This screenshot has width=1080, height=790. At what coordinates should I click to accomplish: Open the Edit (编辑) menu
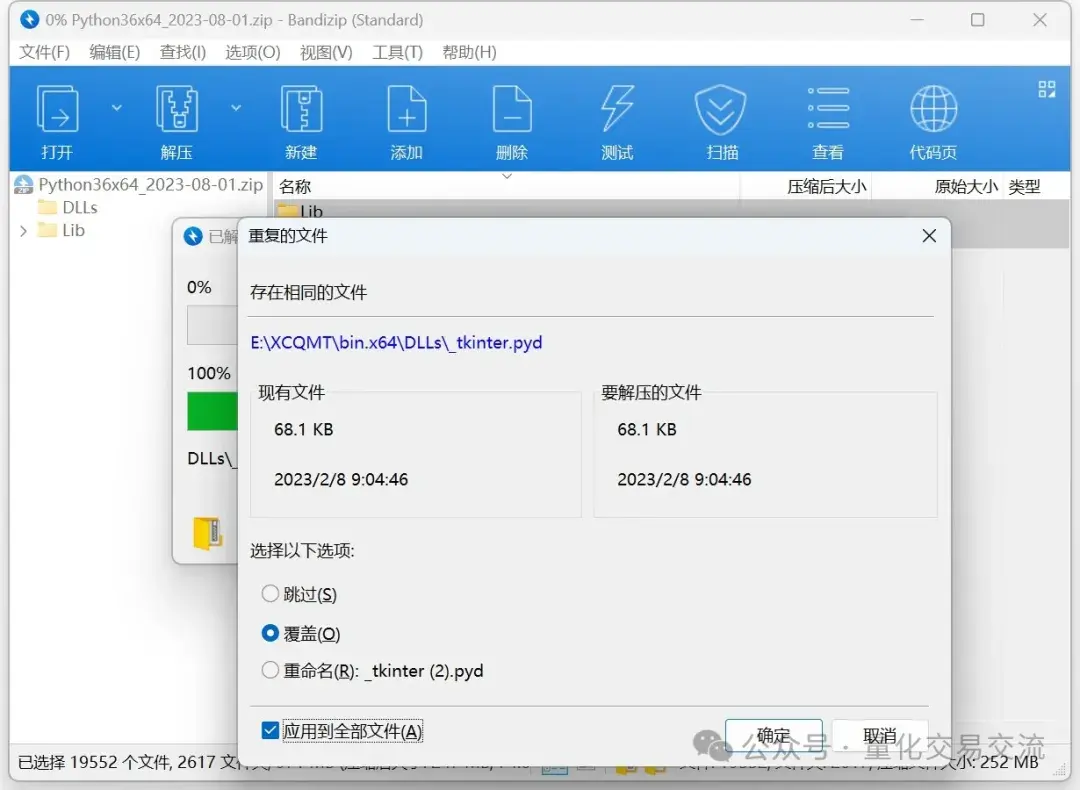114,52
